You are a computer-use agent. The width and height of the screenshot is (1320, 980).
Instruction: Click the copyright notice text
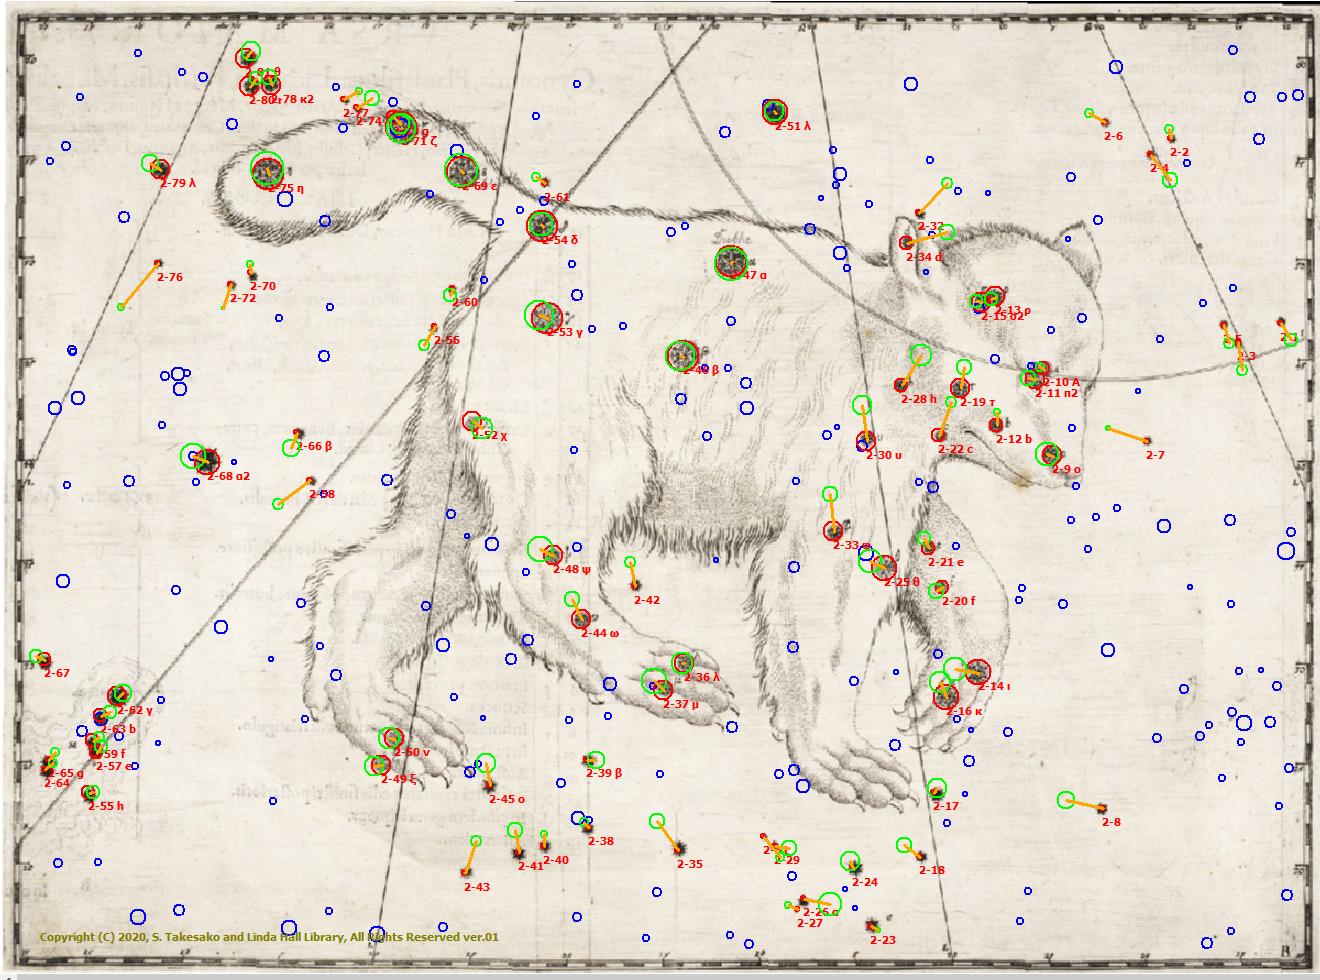[269, 937]
